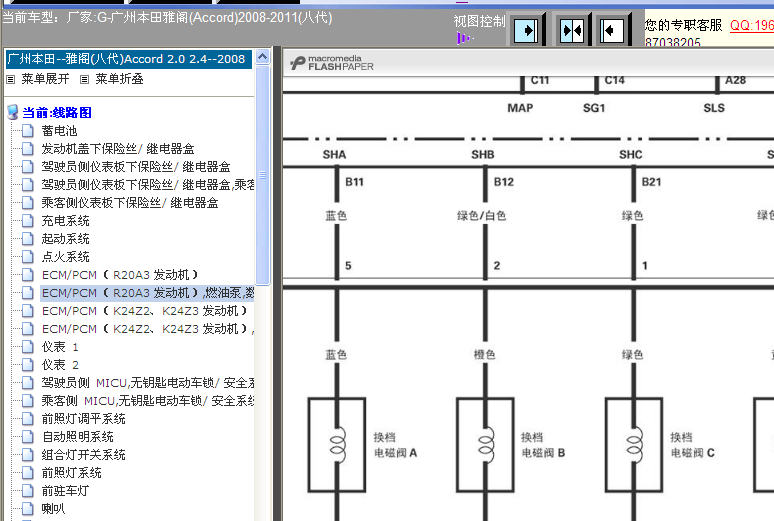Click the 视图控制 label

(x=479, y=21)
